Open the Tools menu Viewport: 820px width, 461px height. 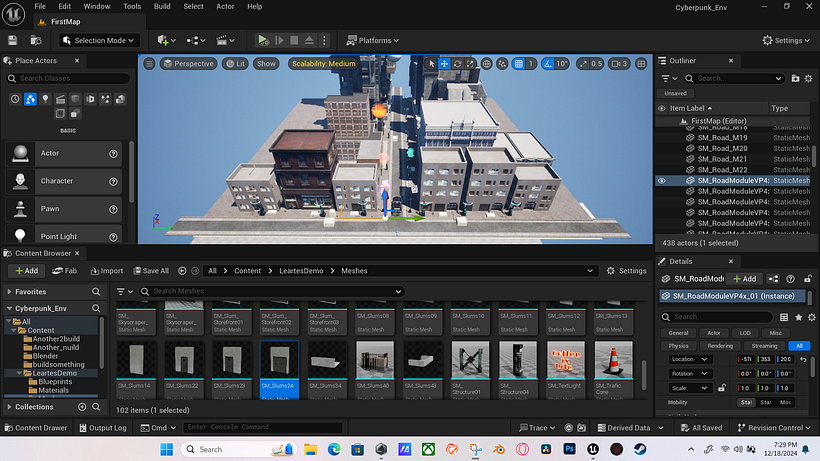[x=132, y=6]
